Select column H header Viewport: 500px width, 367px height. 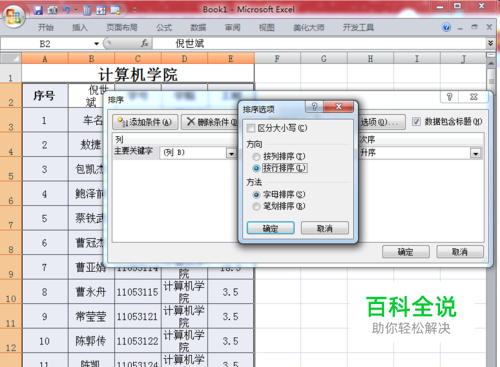click(370, 59)
